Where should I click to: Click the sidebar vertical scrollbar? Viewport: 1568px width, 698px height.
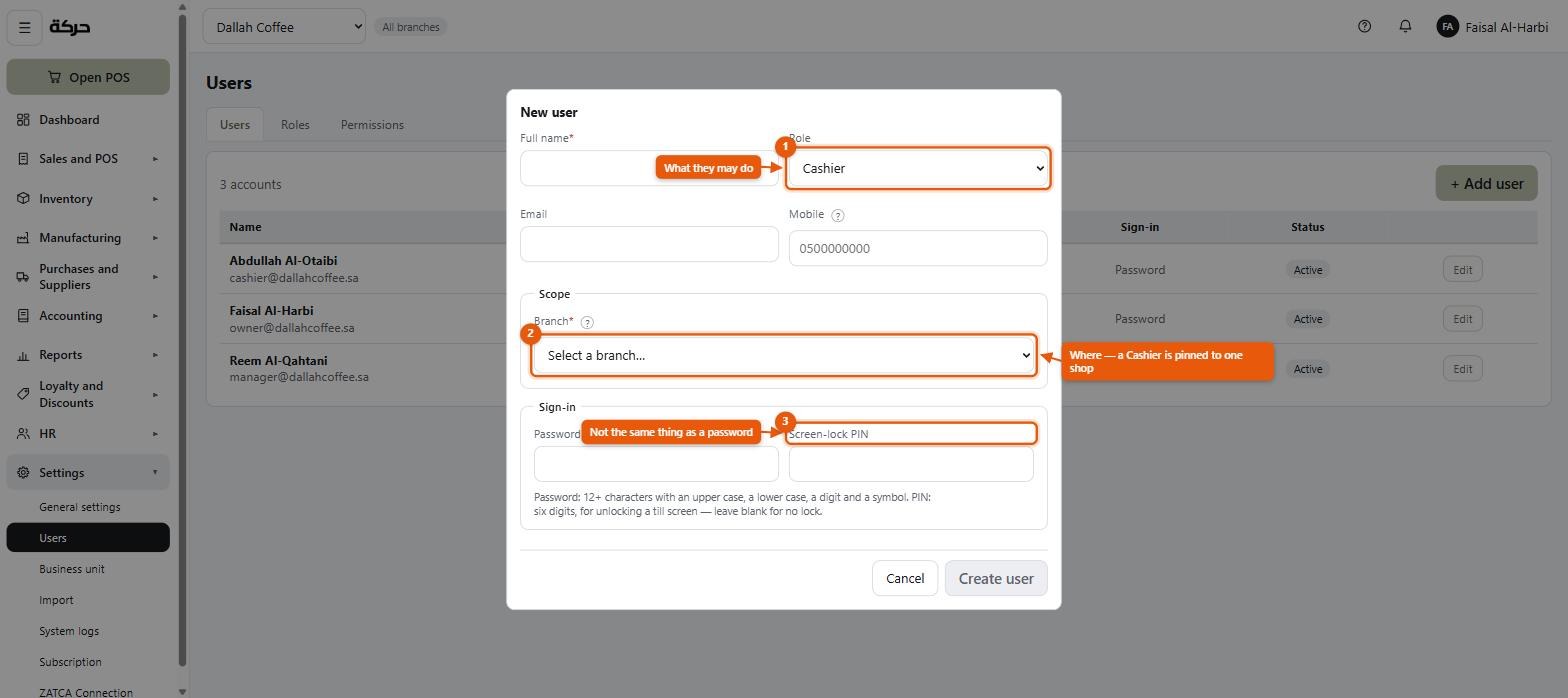coord(182,340)
